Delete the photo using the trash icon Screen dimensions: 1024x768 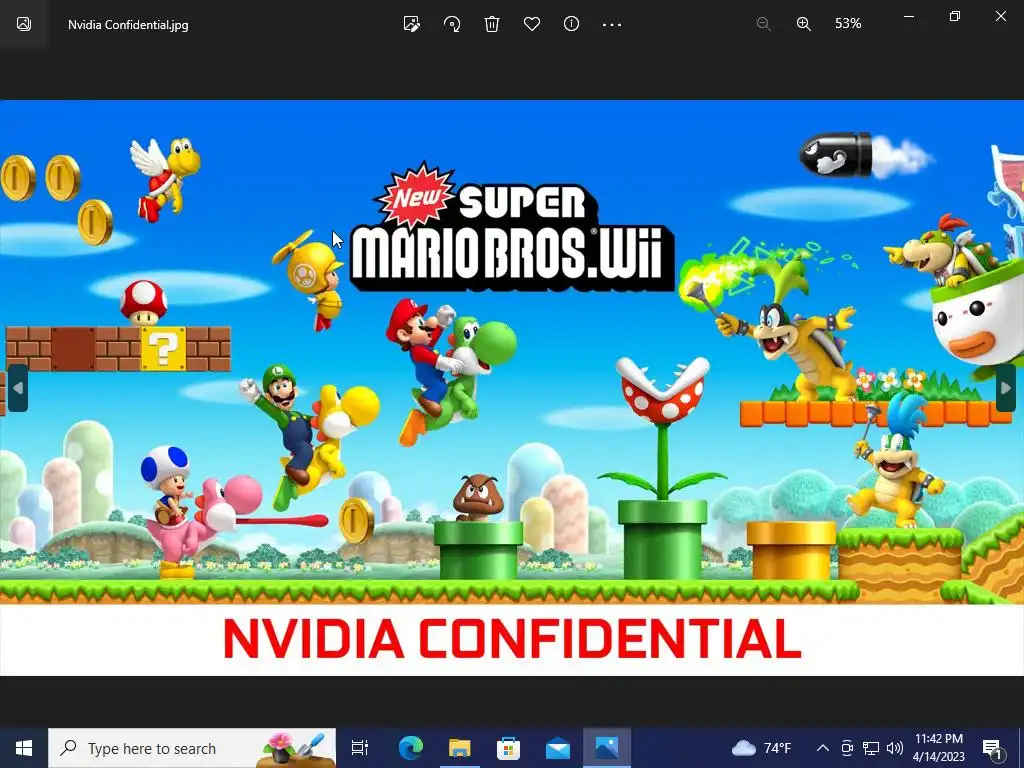point(492,24)
